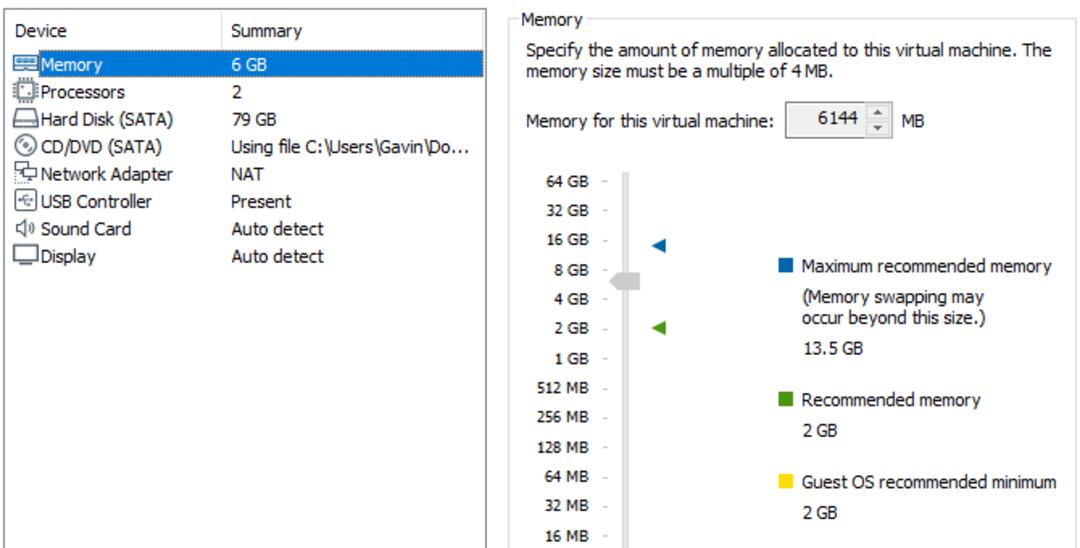
Task: Click the blue maximum recommended memory marker
Action: [659, 245]
